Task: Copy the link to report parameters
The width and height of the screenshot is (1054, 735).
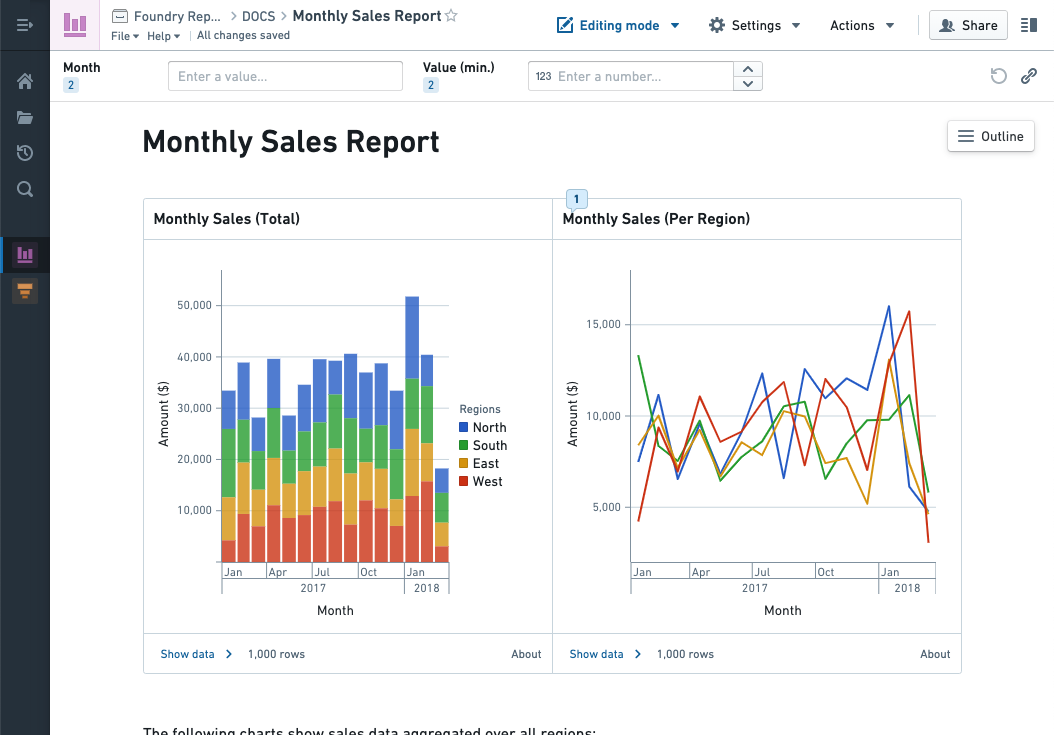Action: click(x=1028, y=76)
